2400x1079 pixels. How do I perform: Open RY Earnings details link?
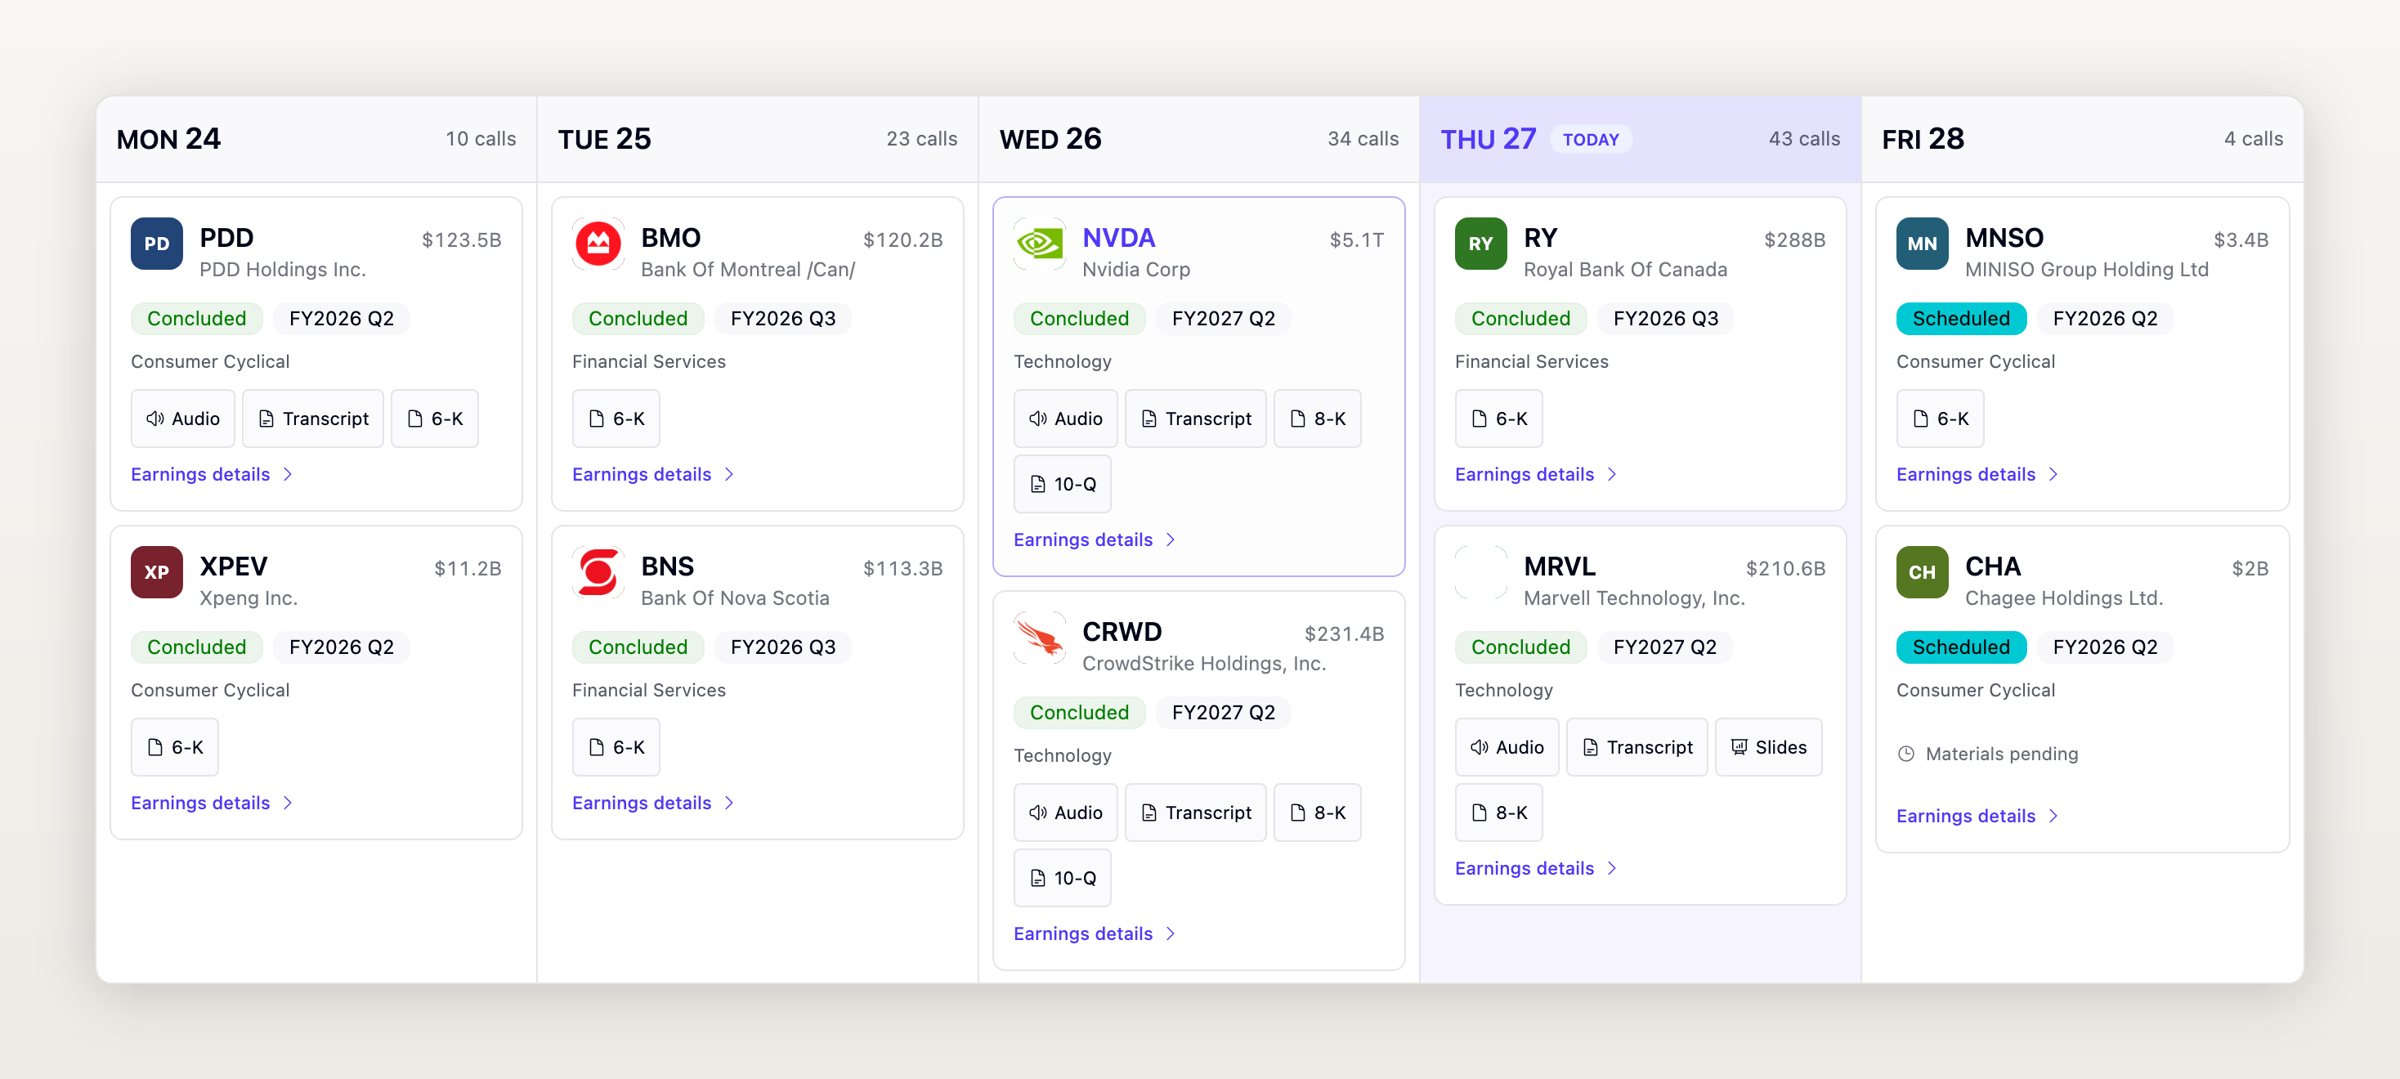(x=1536, y=474)
